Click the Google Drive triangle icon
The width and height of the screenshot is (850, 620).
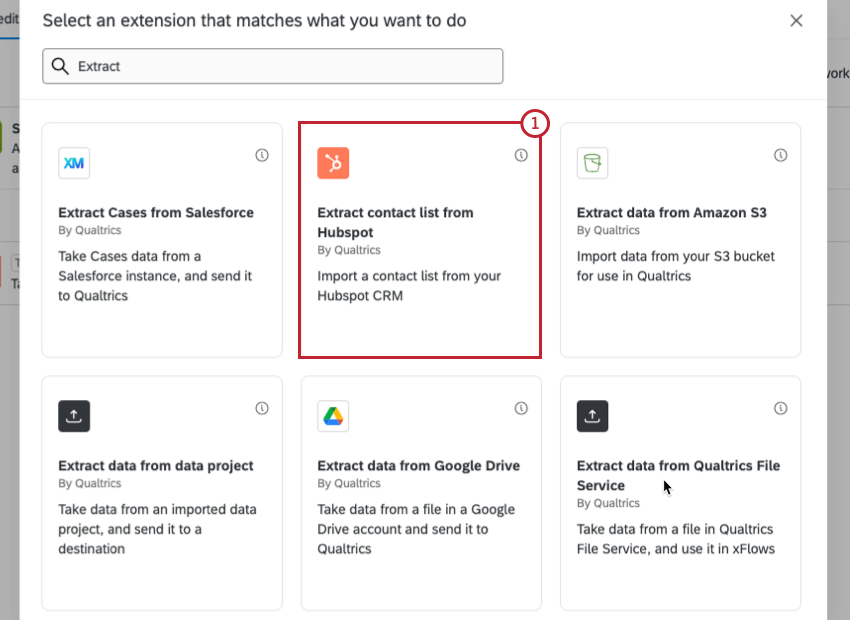333,416
